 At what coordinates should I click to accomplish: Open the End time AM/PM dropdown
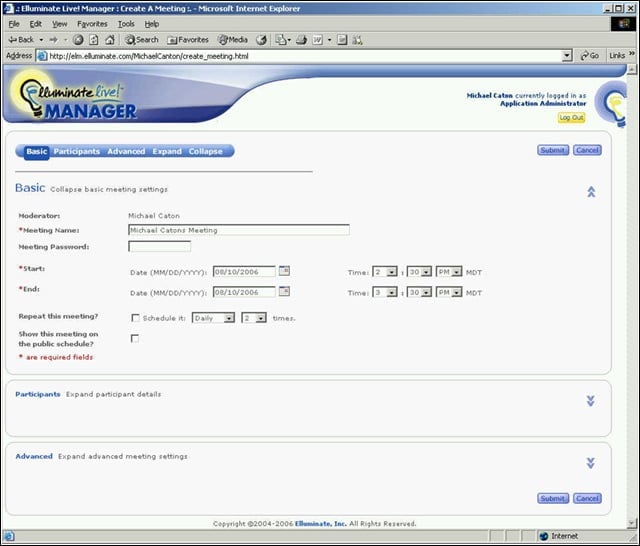pyautogui.click(x=449, y=292)
